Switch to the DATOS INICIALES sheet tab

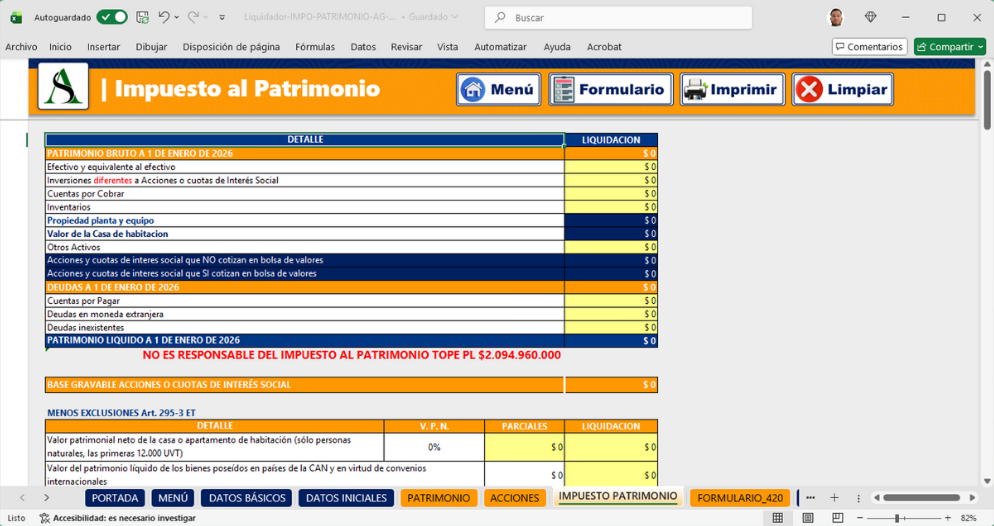point(346,498)
